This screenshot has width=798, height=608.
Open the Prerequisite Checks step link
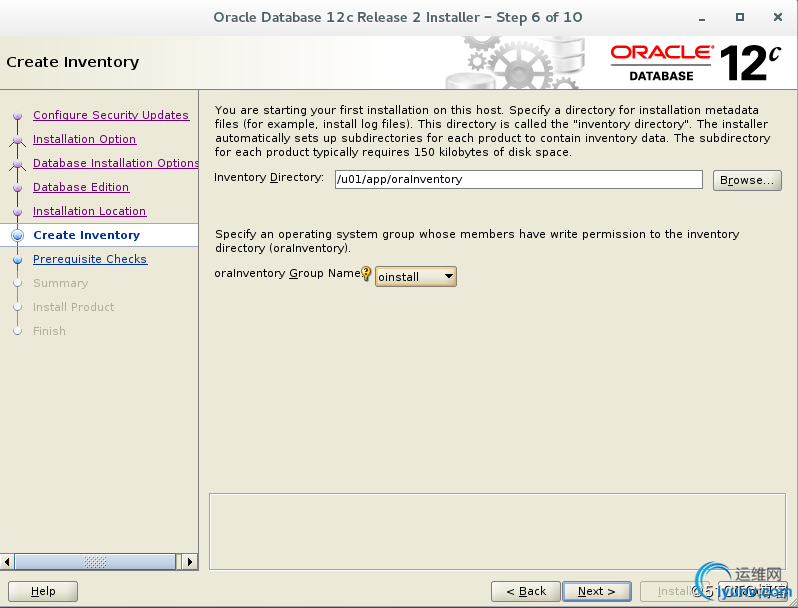pos(90,259)
